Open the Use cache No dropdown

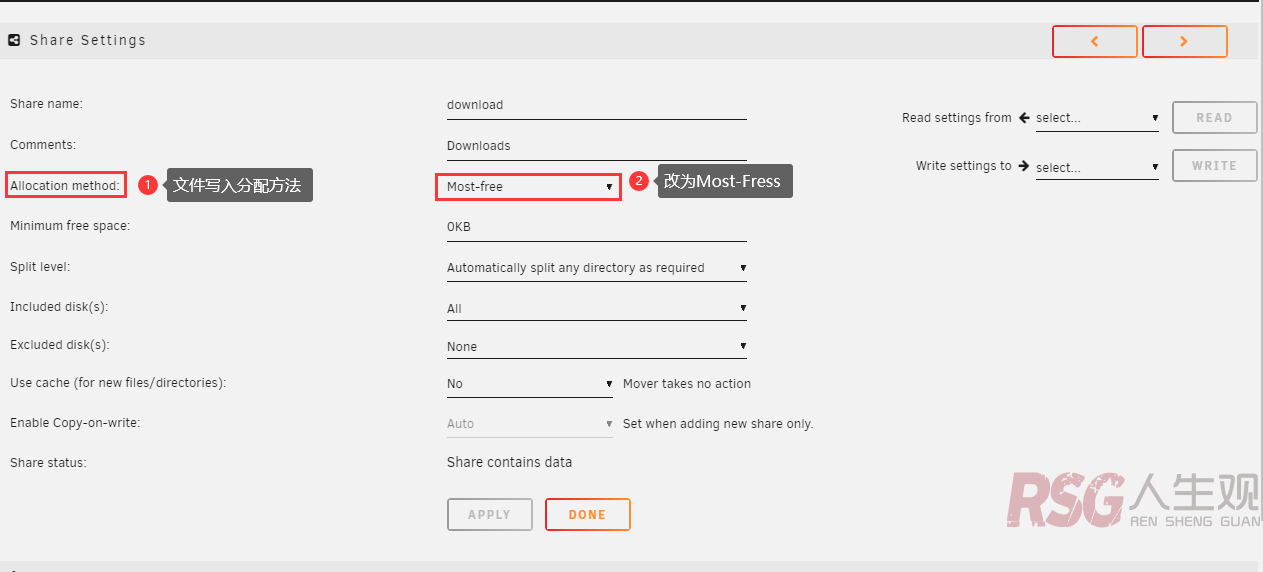point(530,384)
